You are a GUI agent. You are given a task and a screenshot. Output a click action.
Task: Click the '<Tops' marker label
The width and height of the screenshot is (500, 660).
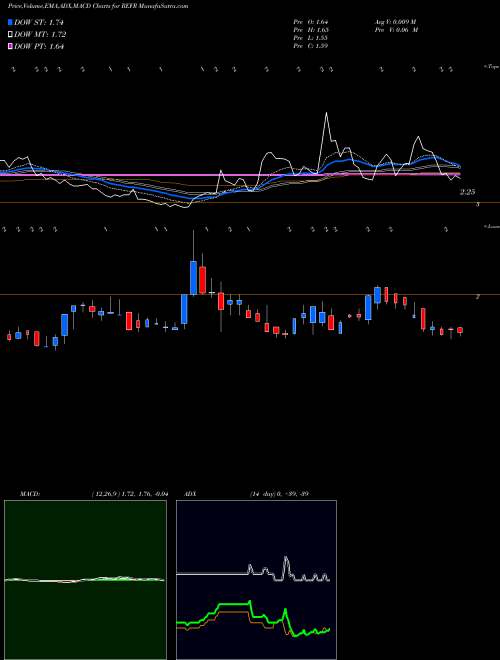pos(491,67)
